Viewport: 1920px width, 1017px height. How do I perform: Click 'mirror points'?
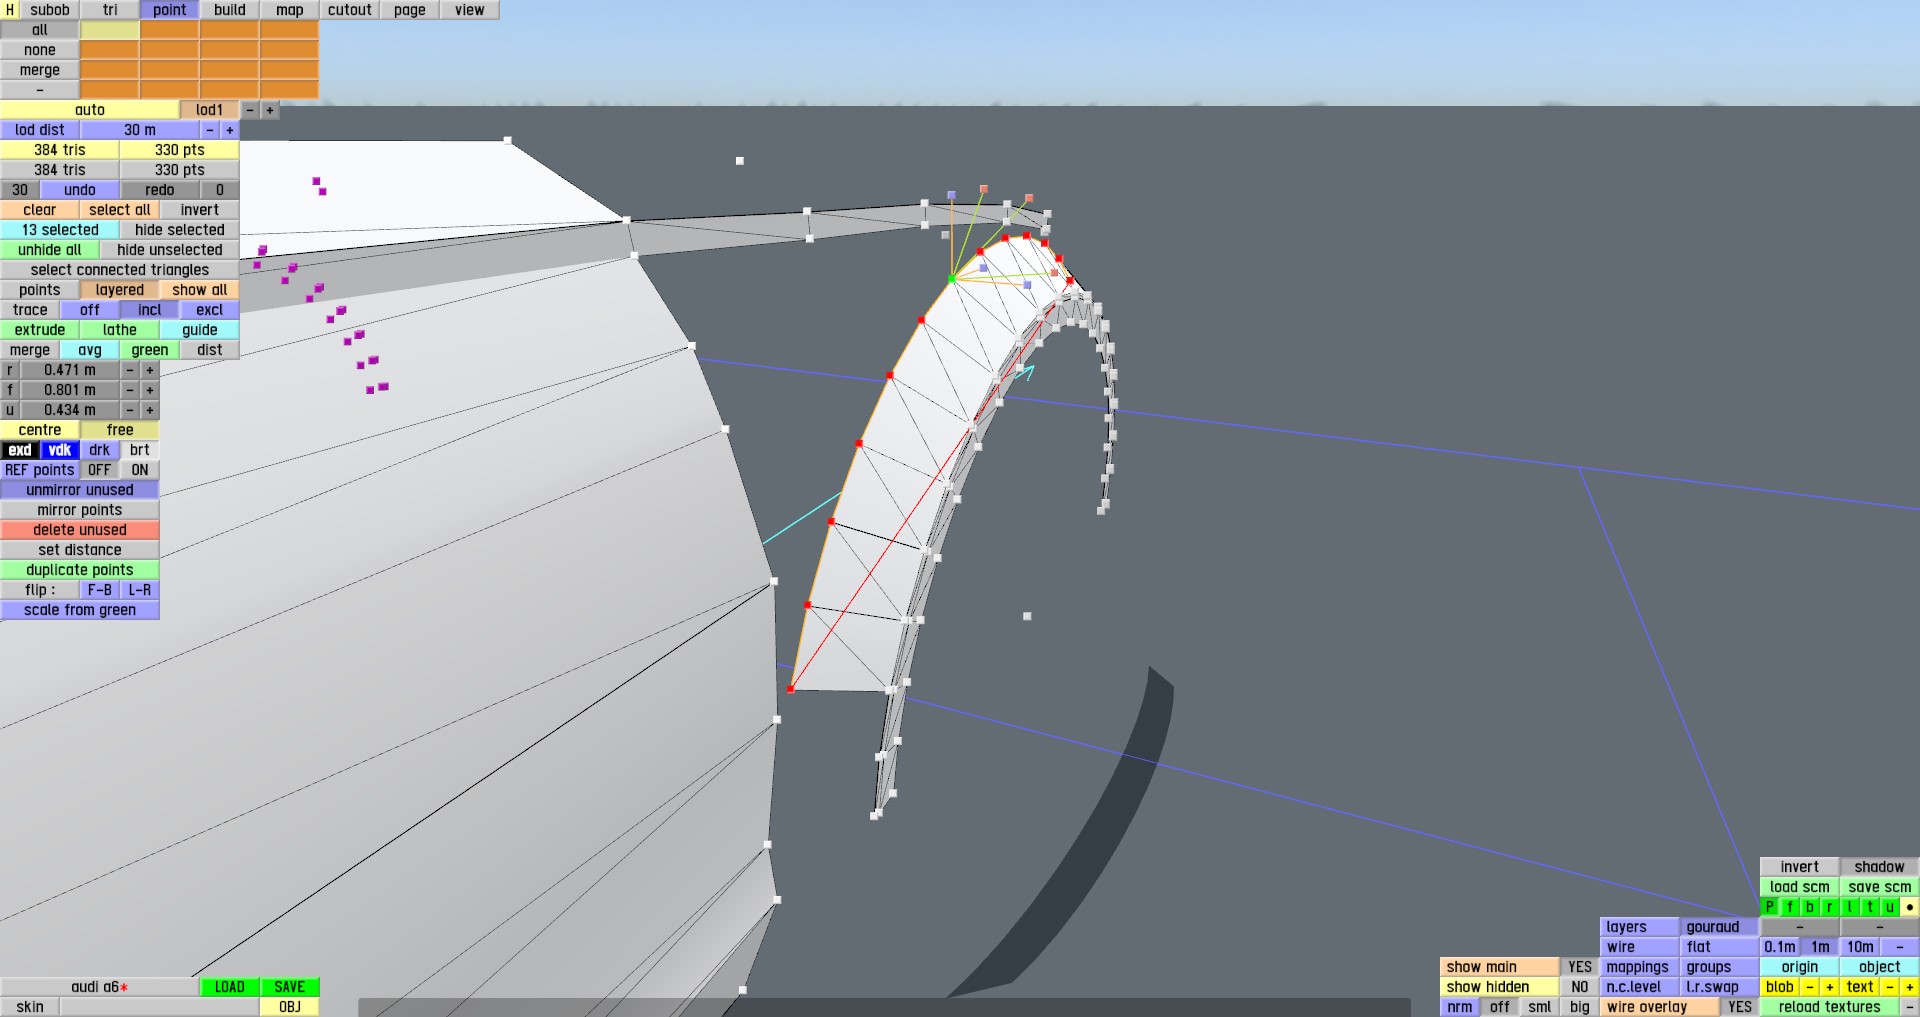coord(80,510)
